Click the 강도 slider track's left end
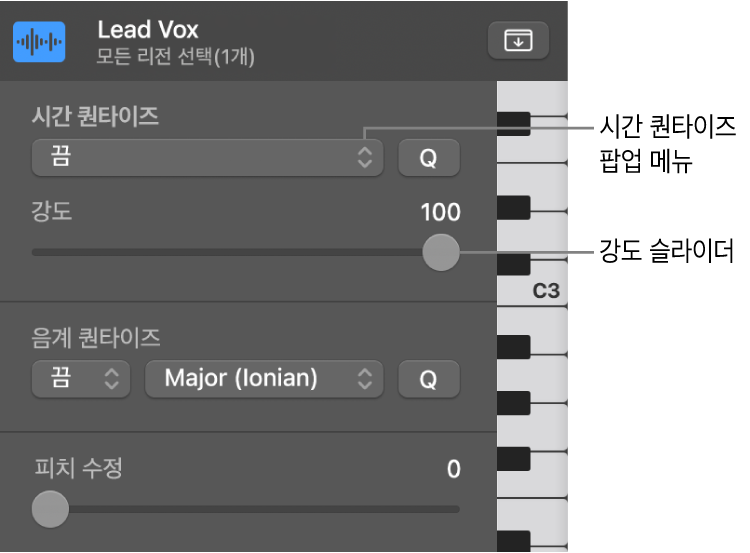Screen dimensions: 750x553 click(x=36, y=253)
